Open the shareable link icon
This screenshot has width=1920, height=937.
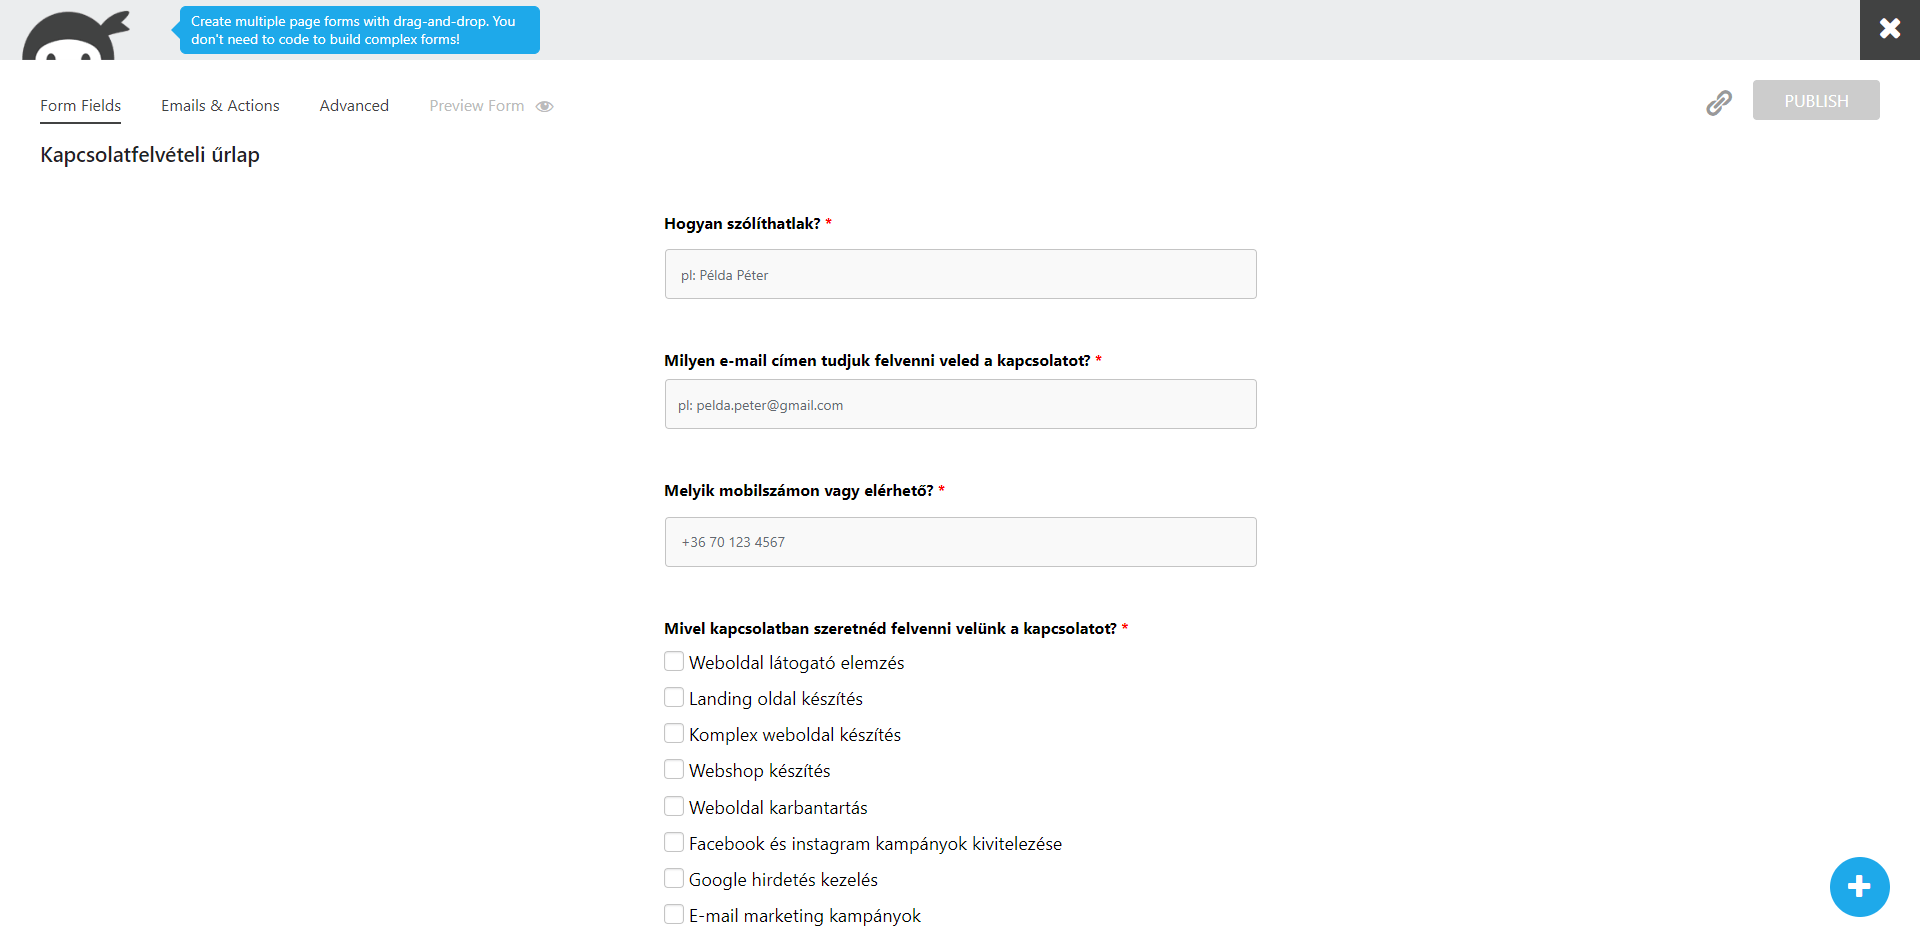point(1719,102)
